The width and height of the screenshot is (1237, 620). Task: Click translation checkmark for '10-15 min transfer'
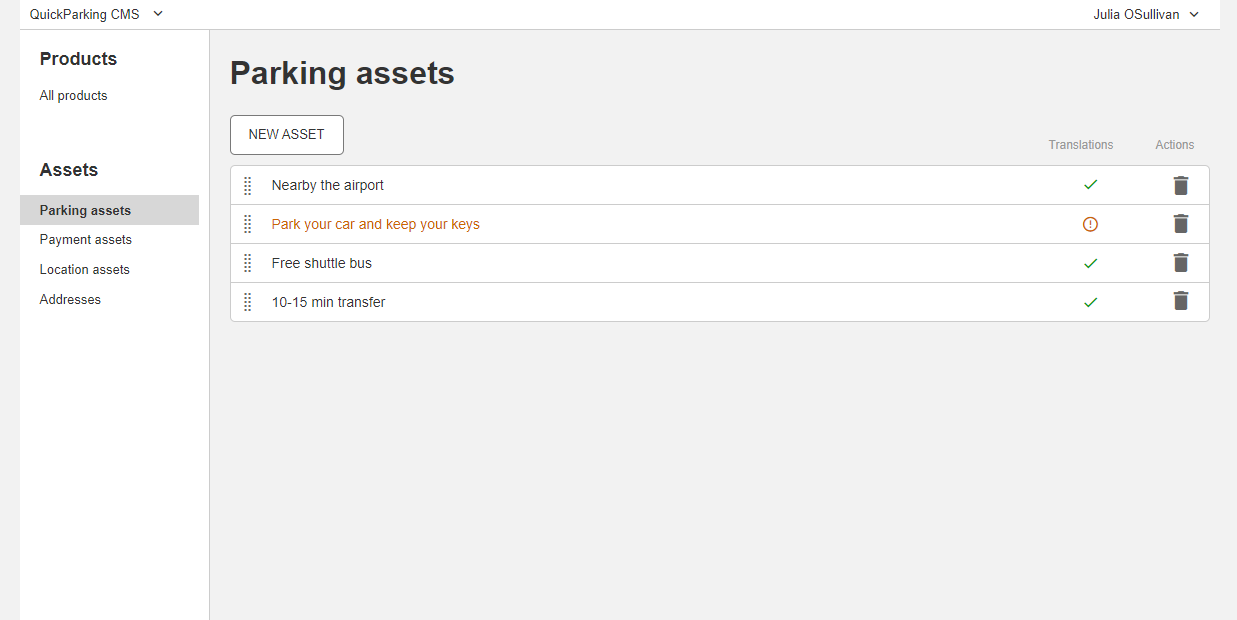(x=1090, y=302)
